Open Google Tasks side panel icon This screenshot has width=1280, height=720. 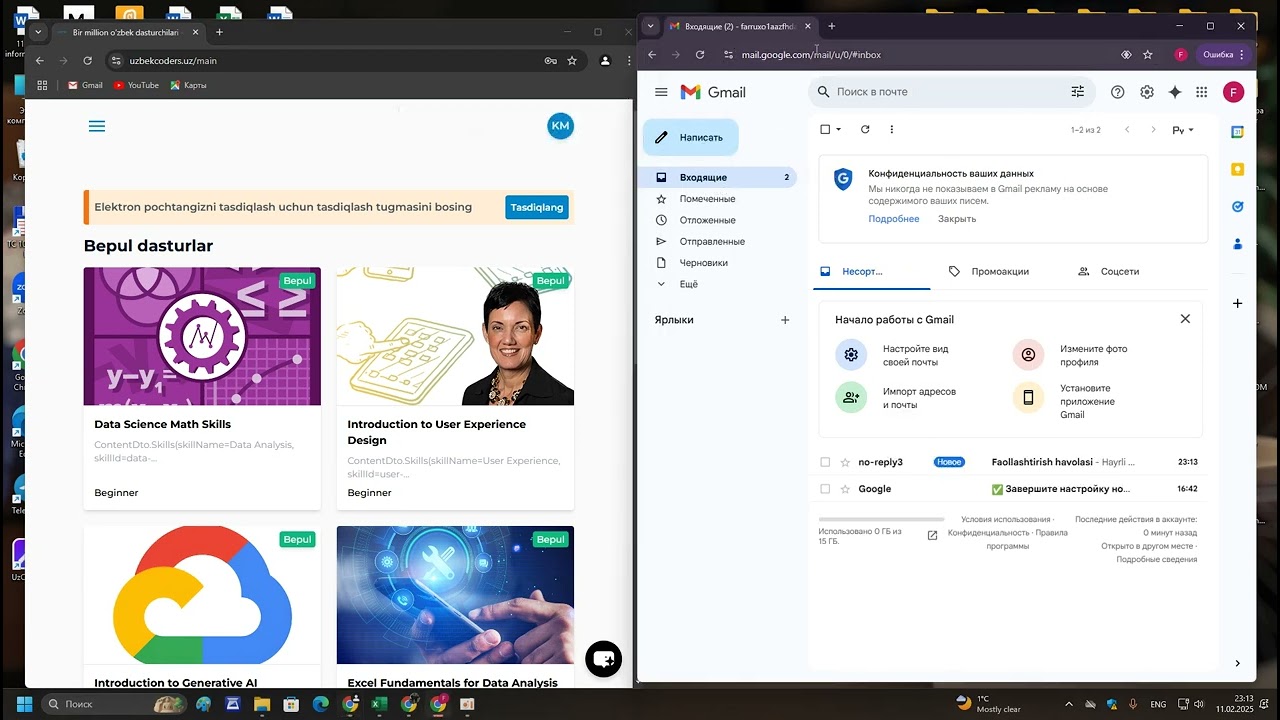pyautogui.click(x=1237, y=206)
